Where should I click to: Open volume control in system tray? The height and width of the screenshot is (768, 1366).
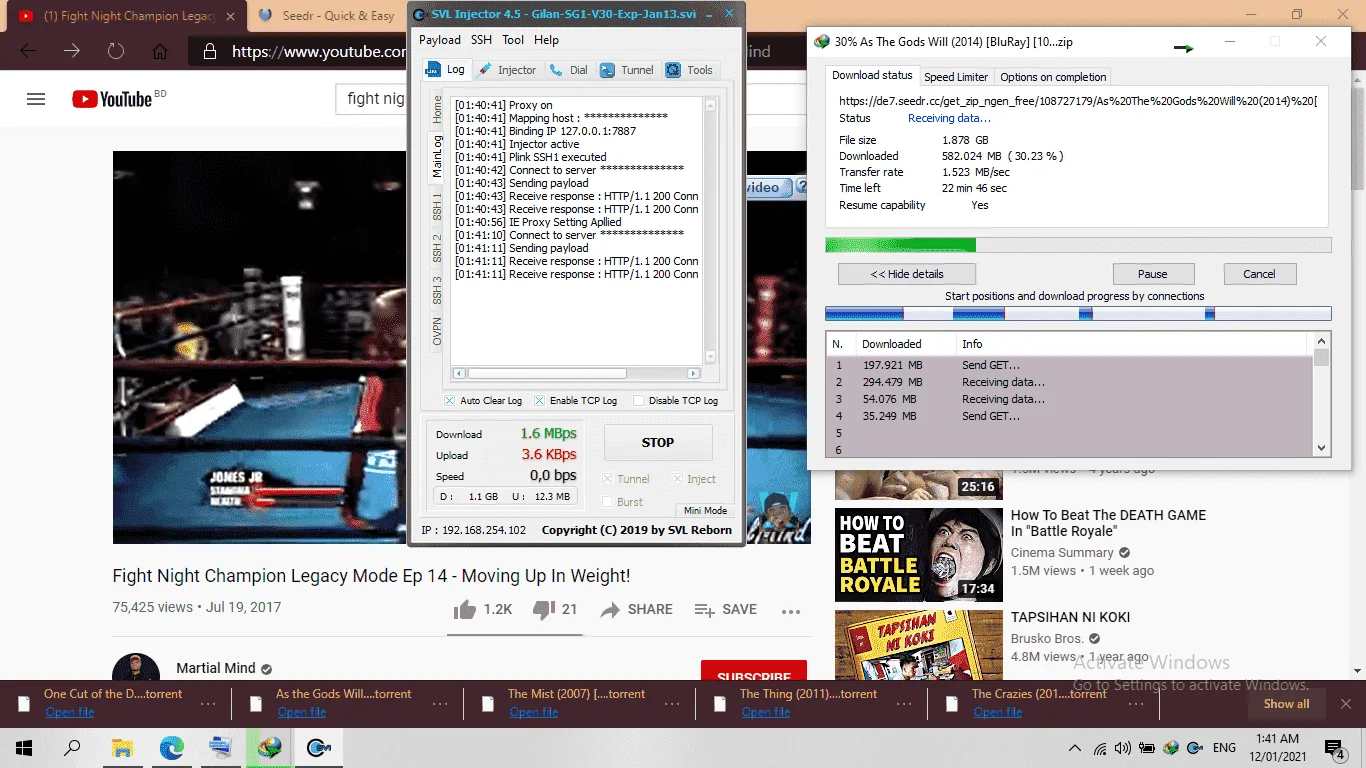(x=1123, y=748)
